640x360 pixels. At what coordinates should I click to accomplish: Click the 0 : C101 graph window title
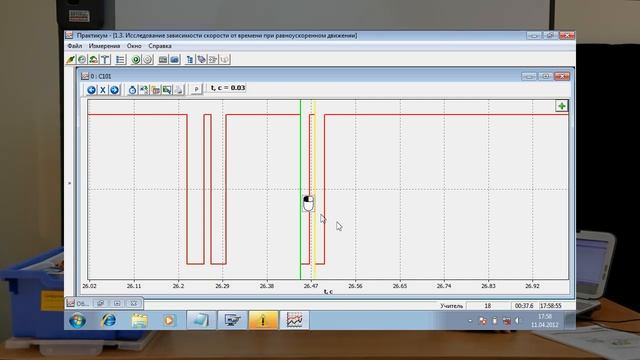click(100, 76)
